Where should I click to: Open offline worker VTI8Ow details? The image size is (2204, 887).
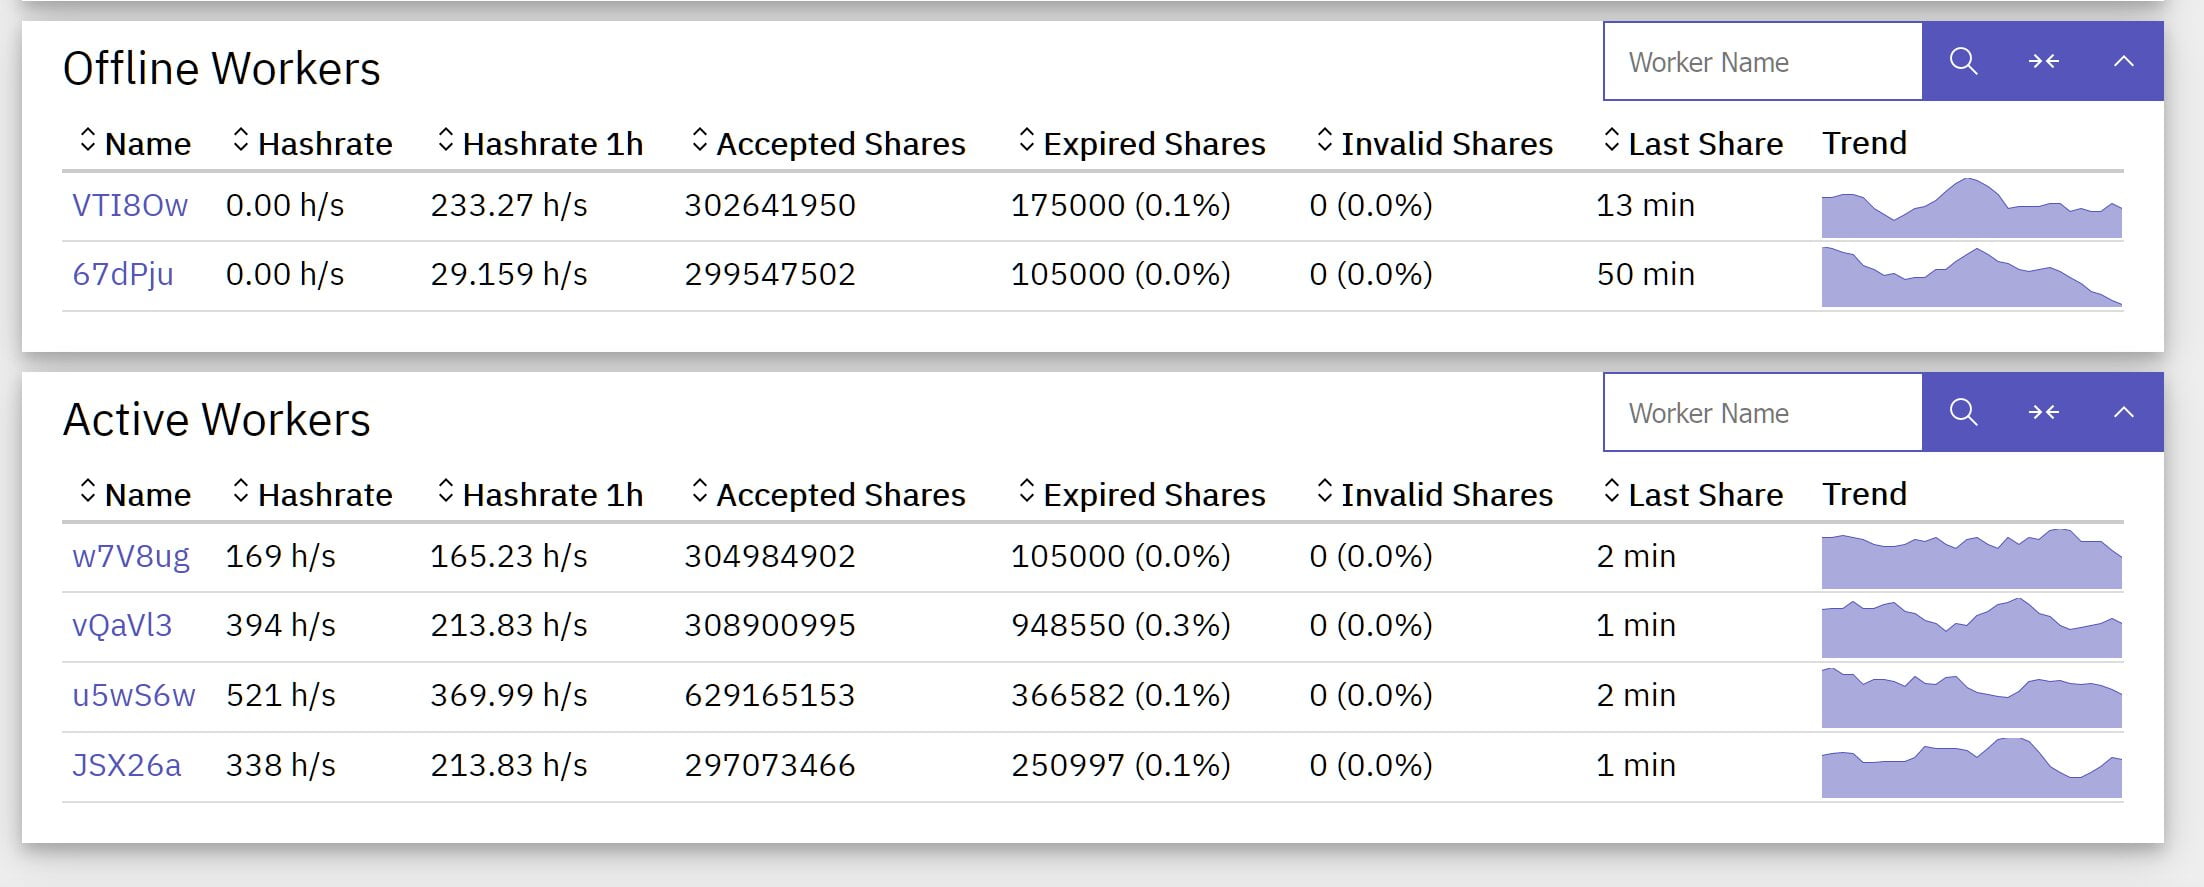click(x=130, y=205)
